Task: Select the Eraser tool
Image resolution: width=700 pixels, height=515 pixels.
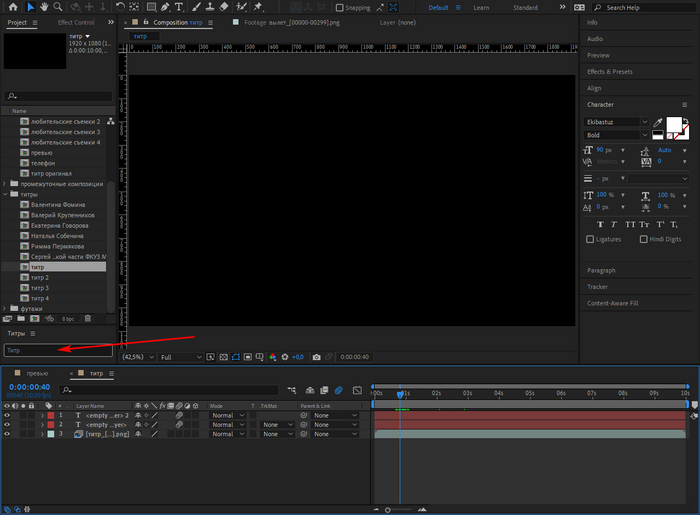Action: coord(225,7)
